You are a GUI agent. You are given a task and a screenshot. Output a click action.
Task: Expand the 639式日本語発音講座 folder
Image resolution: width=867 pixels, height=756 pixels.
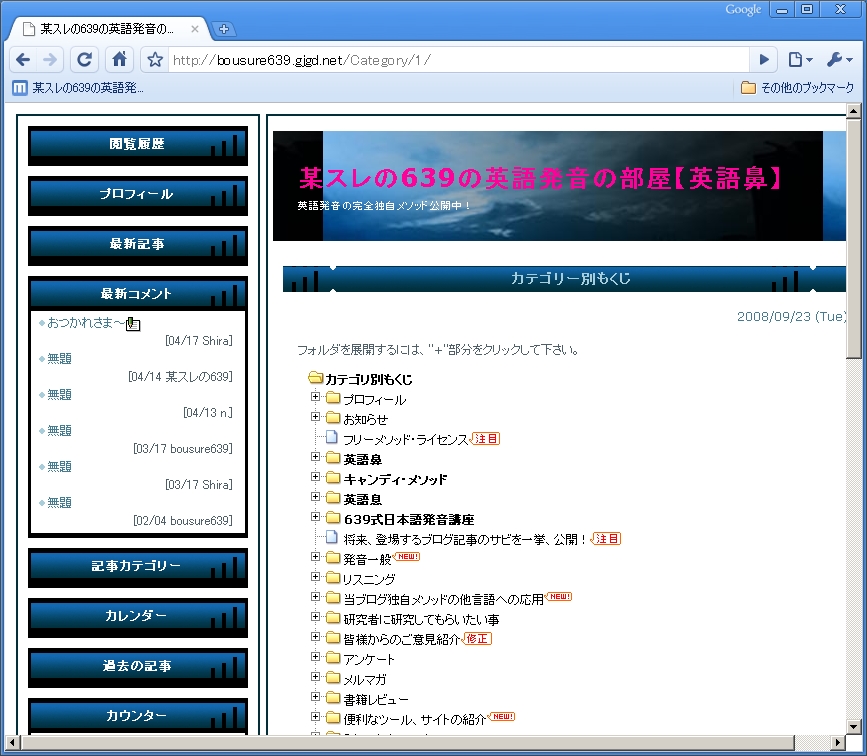315,517
